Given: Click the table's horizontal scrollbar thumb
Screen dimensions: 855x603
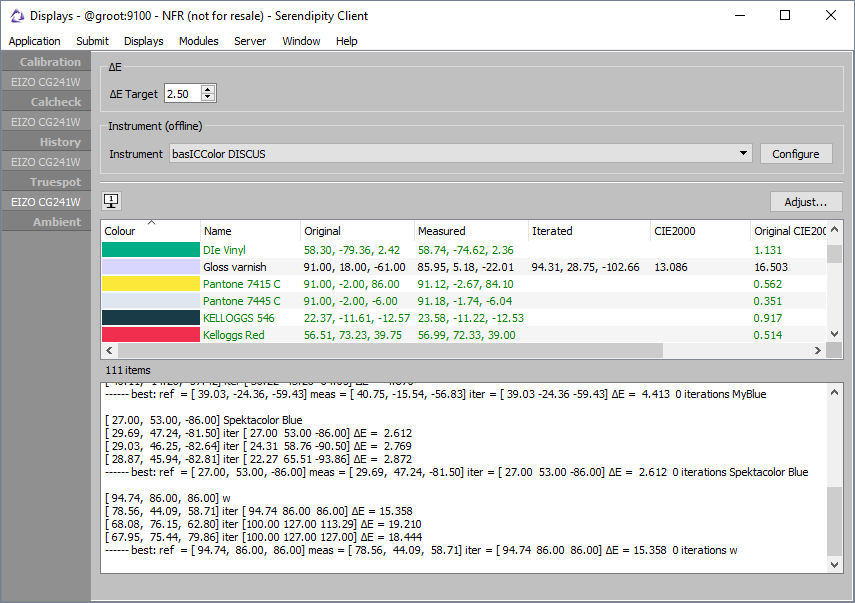Looking at the screenshot, I should coord(390,351).
